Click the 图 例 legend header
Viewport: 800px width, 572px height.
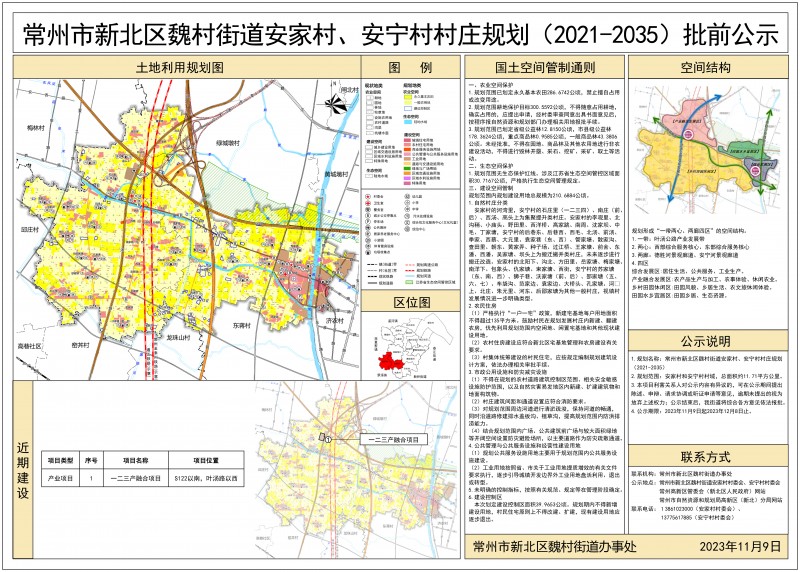tap(411, 67)
